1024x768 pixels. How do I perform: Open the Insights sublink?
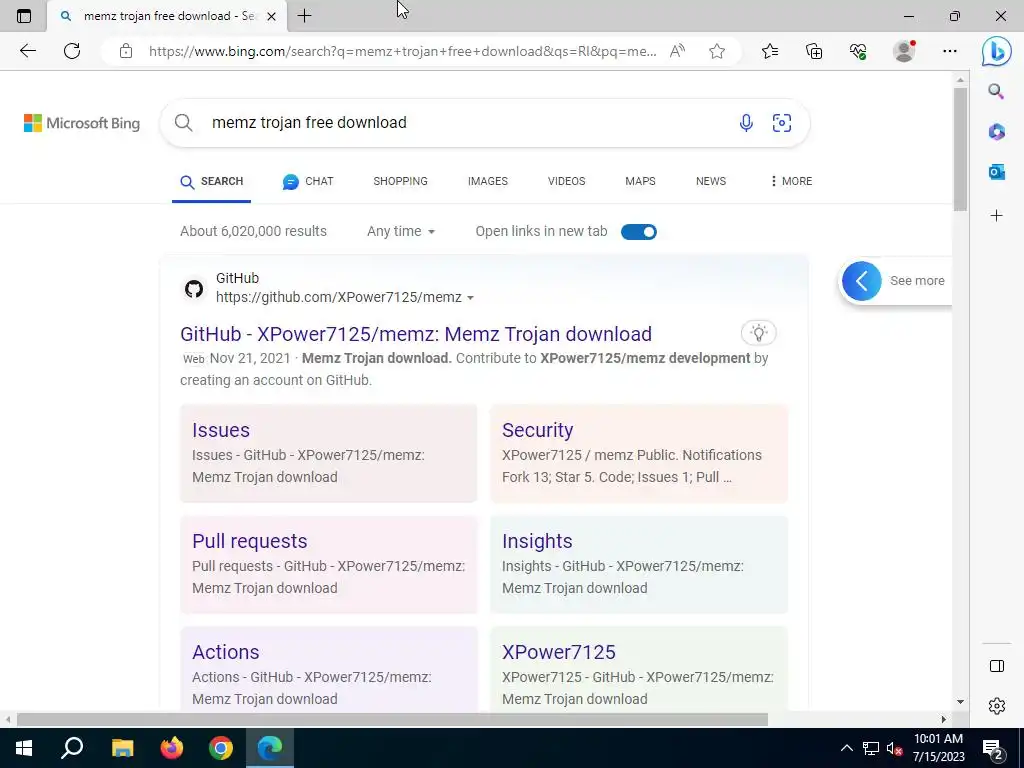click(537, 541)
